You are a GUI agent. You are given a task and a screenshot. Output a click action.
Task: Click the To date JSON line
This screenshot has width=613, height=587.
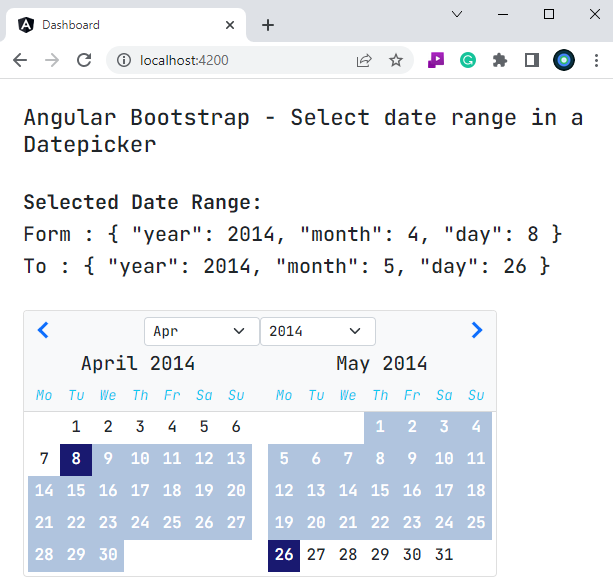click(287, 266)
